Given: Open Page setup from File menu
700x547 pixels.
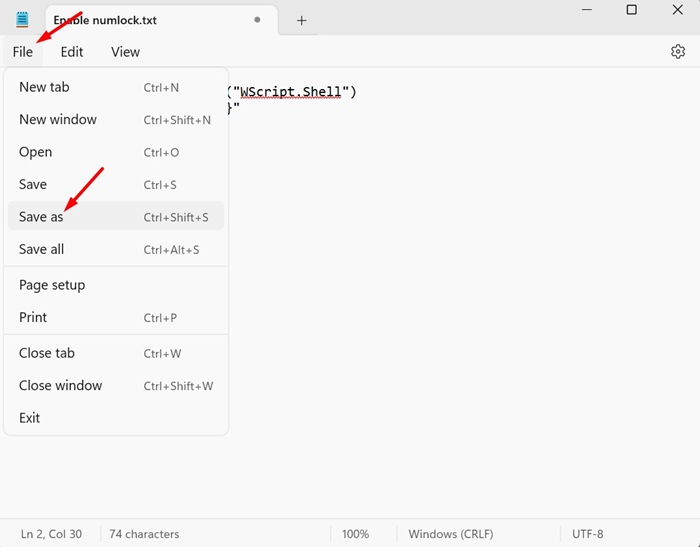Looking at the screenshot, I should [116, 285].
